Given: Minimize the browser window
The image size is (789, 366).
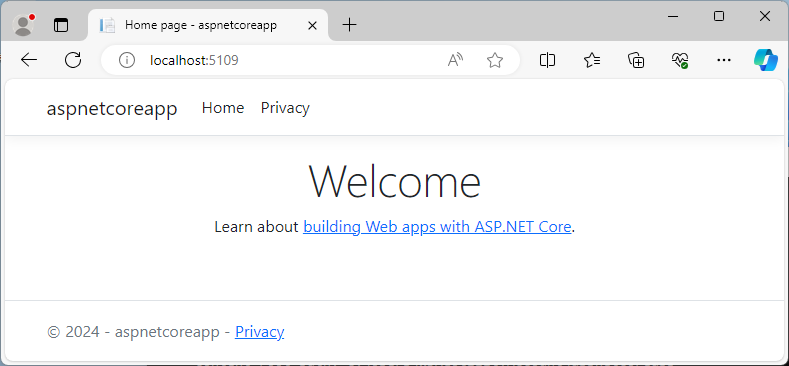Looking at the screenshot, I should click(673, 16).
